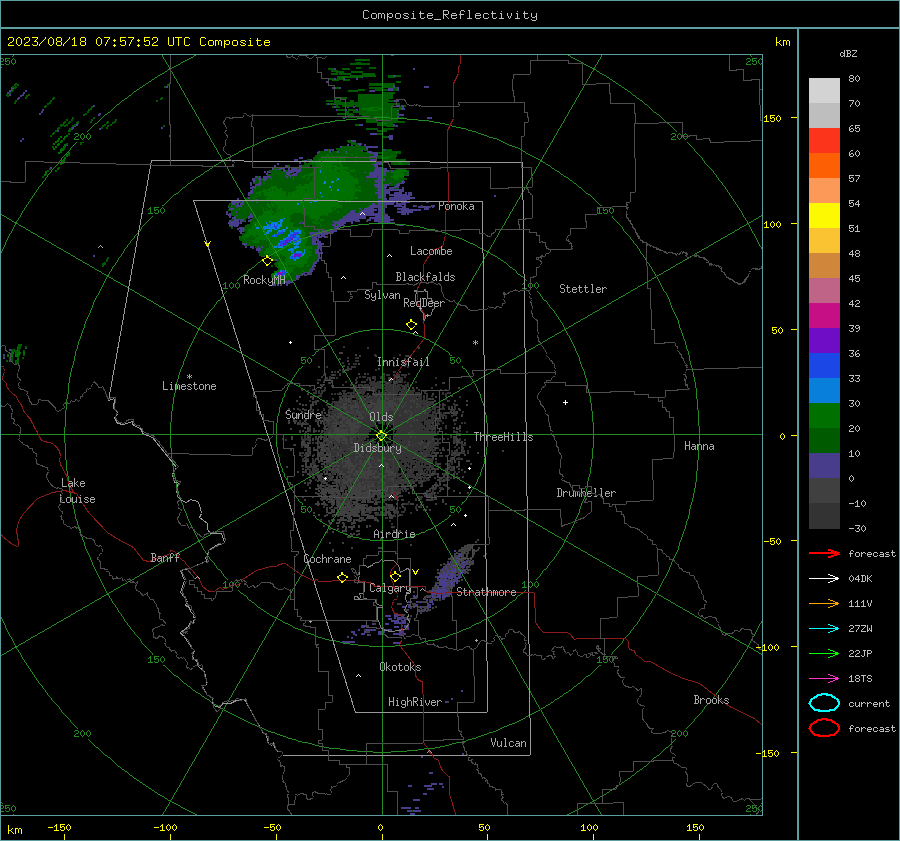Click the Lacombe town label
Image resolution: width=900 pixels, height=841 pixels.
pos(431,251)
